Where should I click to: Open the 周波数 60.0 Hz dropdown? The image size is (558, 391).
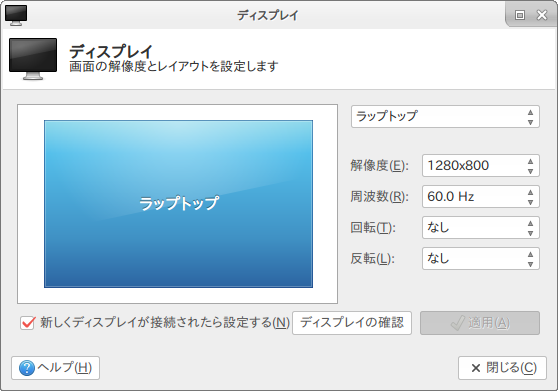(x=481, y=196)
